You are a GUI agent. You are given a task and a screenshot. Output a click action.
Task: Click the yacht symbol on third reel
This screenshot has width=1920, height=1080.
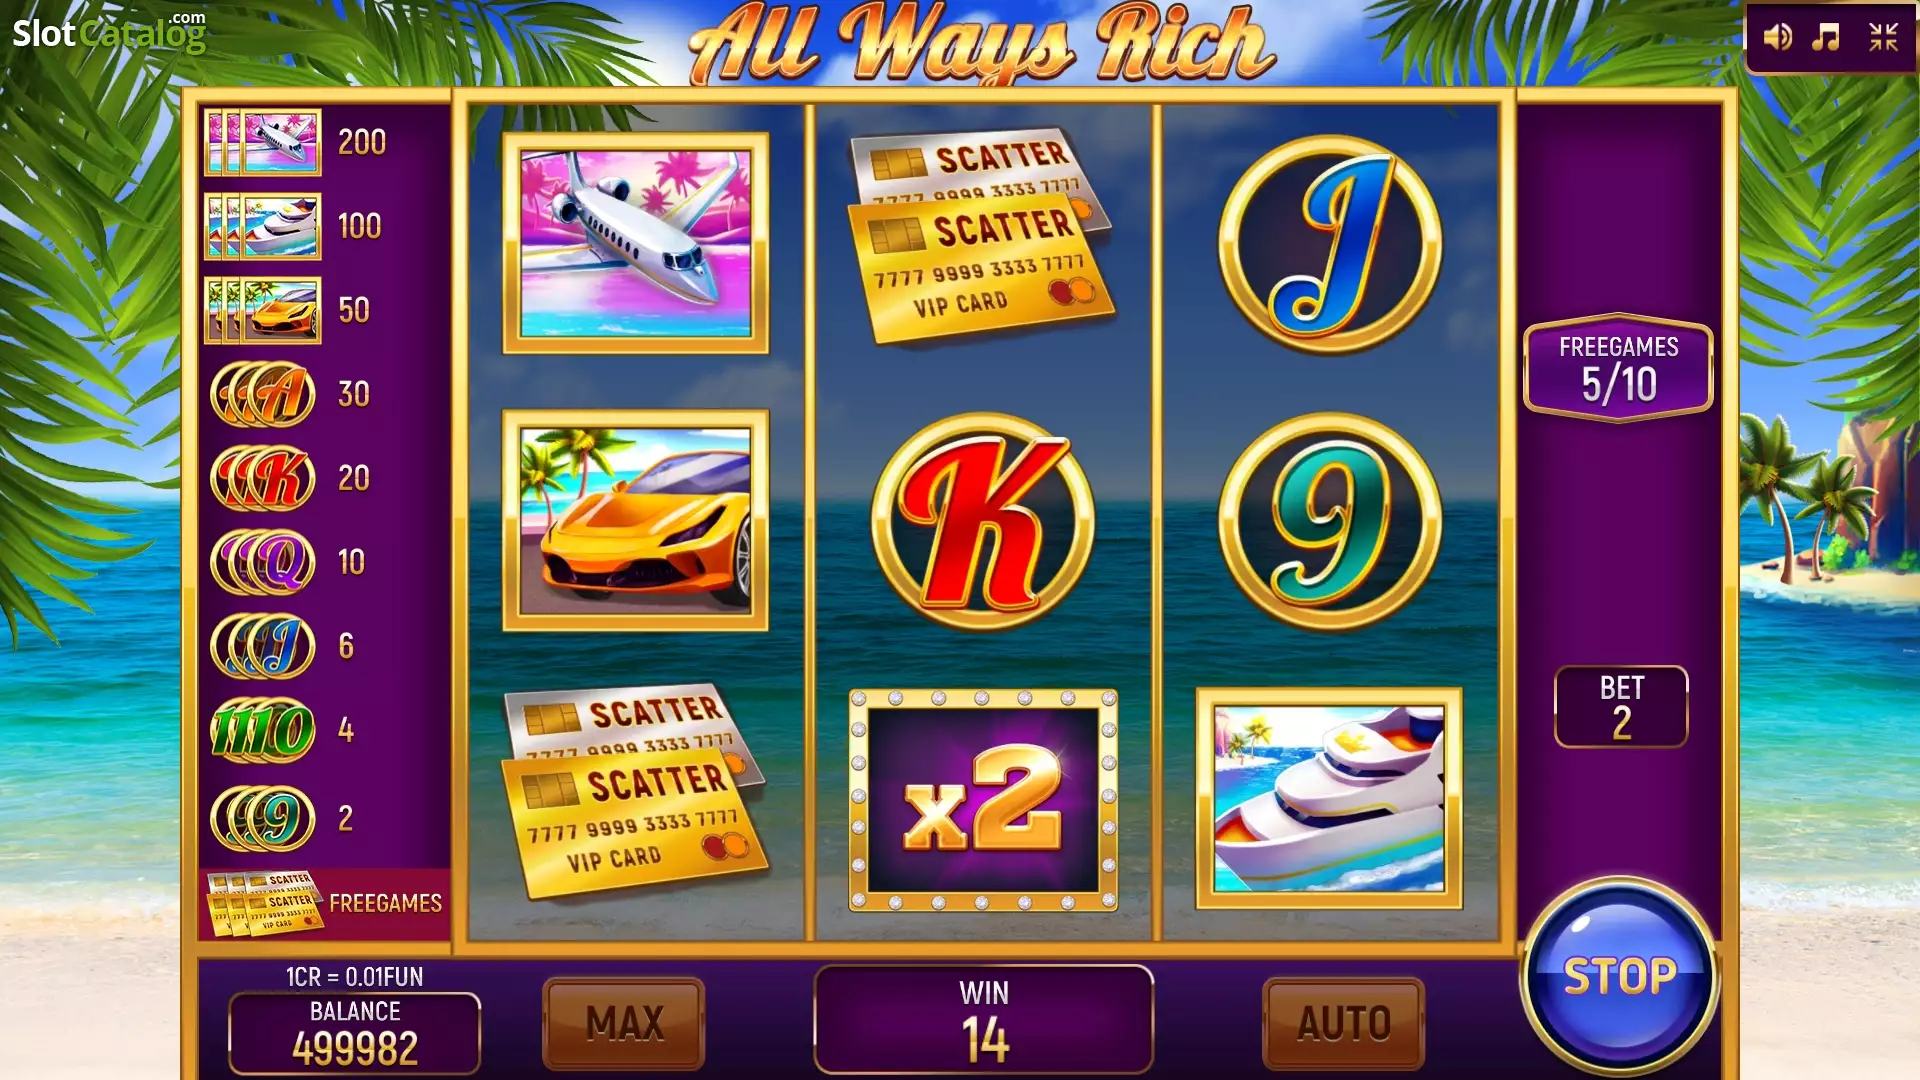click(1330, 798)
